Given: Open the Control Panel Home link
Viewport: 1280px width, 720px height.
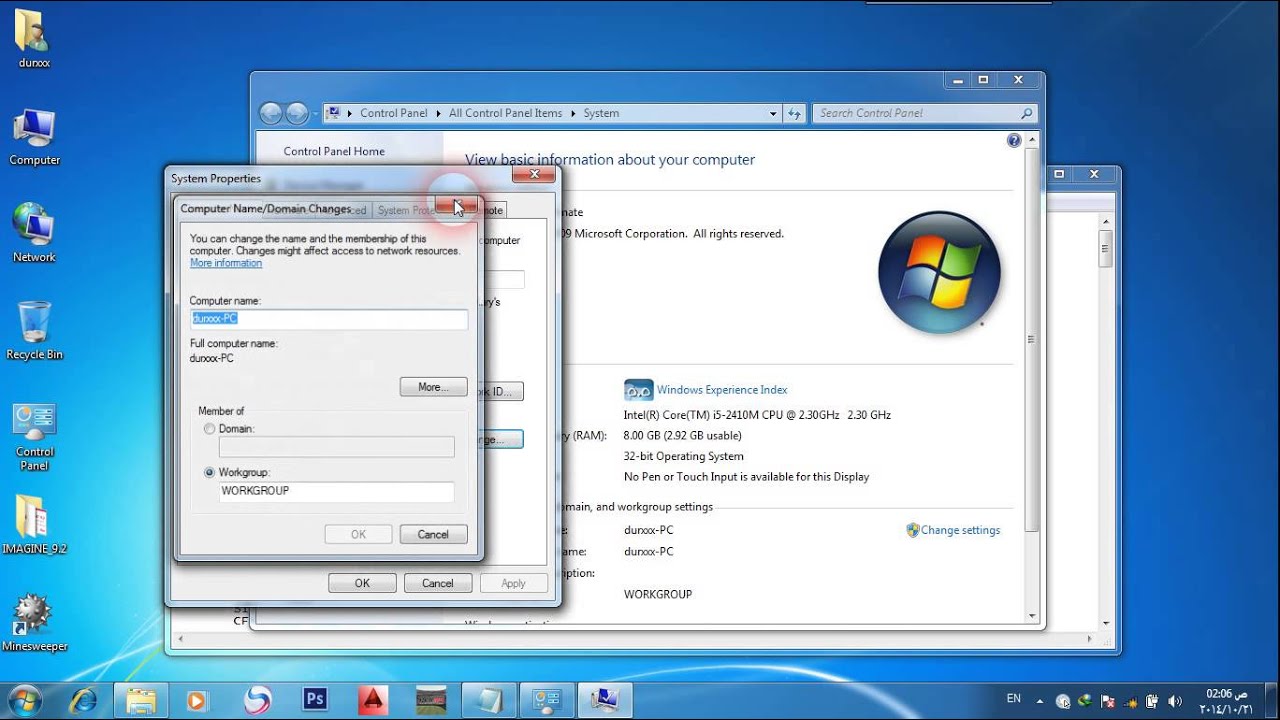Looking at the screenshot, I should (334, 151).
